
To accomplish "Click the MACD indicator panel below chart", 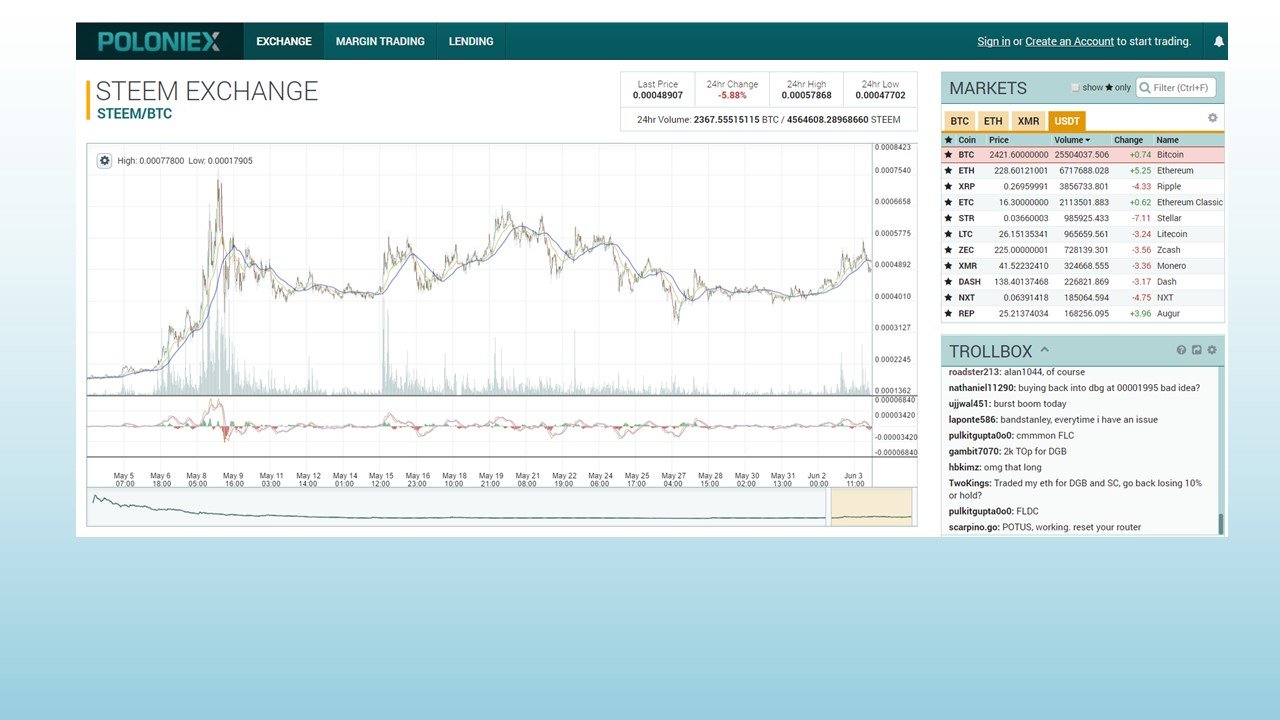I will [x=480, y=427].
